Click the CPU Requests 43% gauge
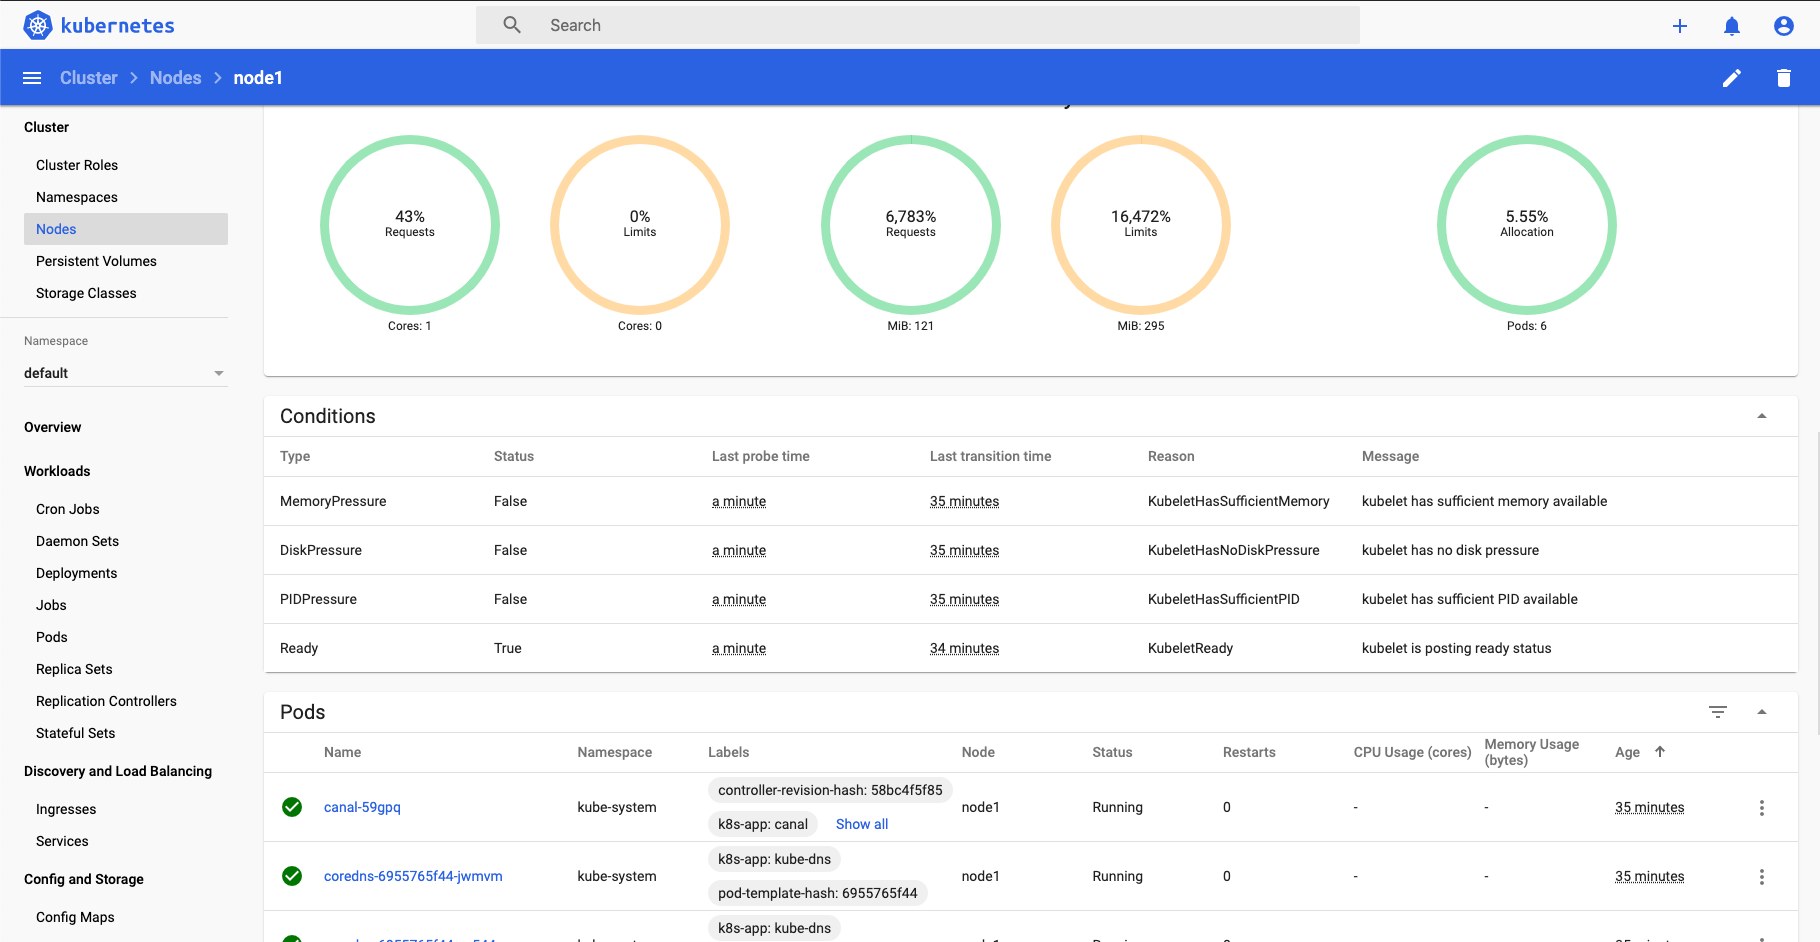The height and width of the screenshot is (942, 1820). pyautogui.click(x=410, y=225)
